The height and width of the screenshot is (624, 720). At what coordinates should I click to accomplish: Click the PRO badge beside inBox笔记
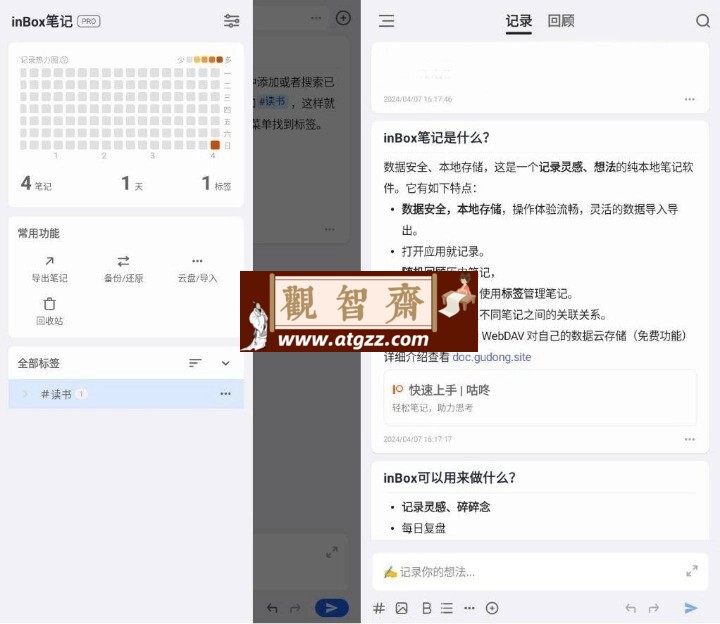pos(89,21)
